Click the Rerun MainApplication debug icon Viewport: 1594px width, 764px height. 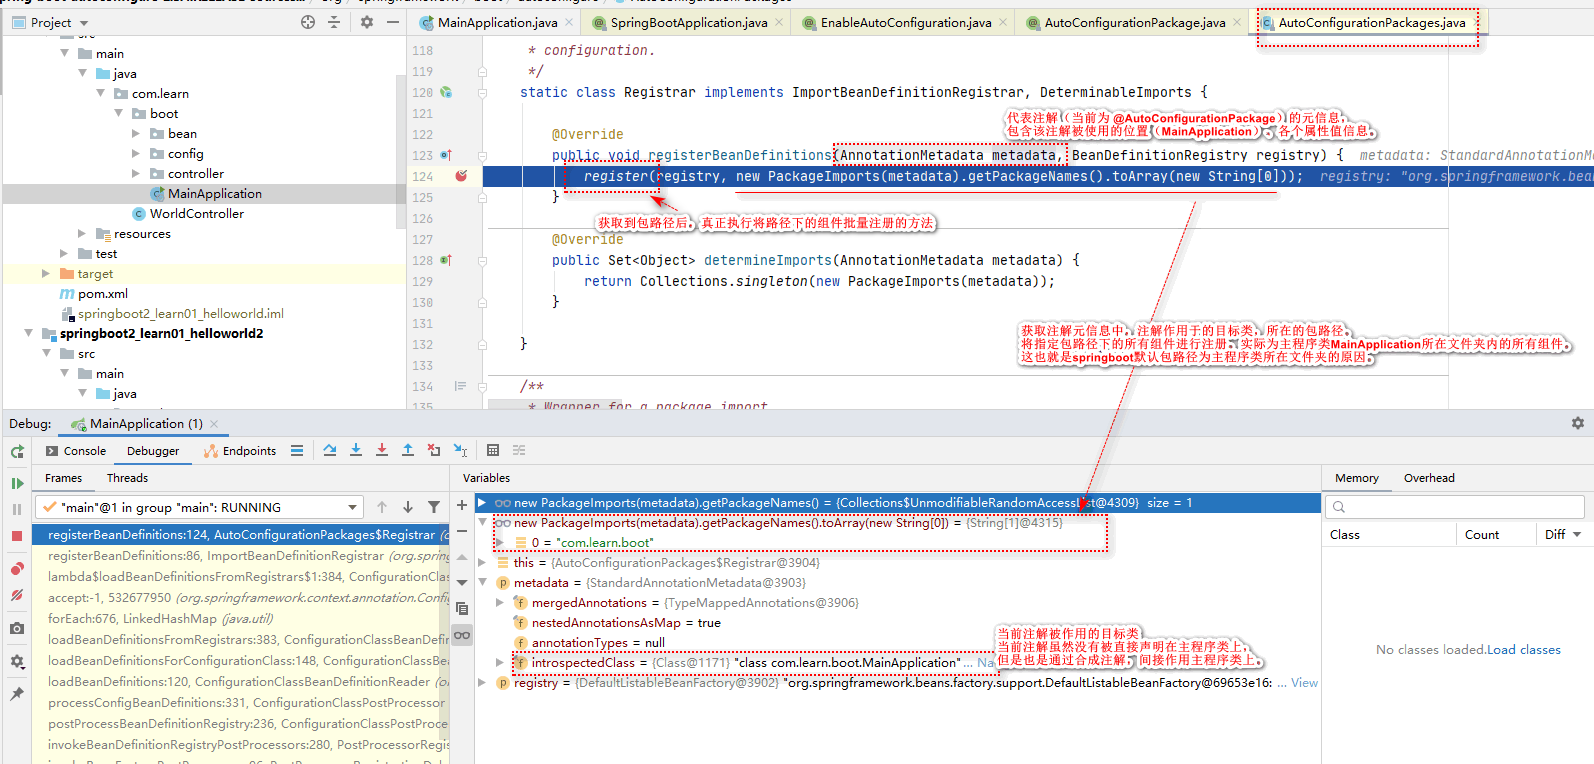[x=17, y=452]
